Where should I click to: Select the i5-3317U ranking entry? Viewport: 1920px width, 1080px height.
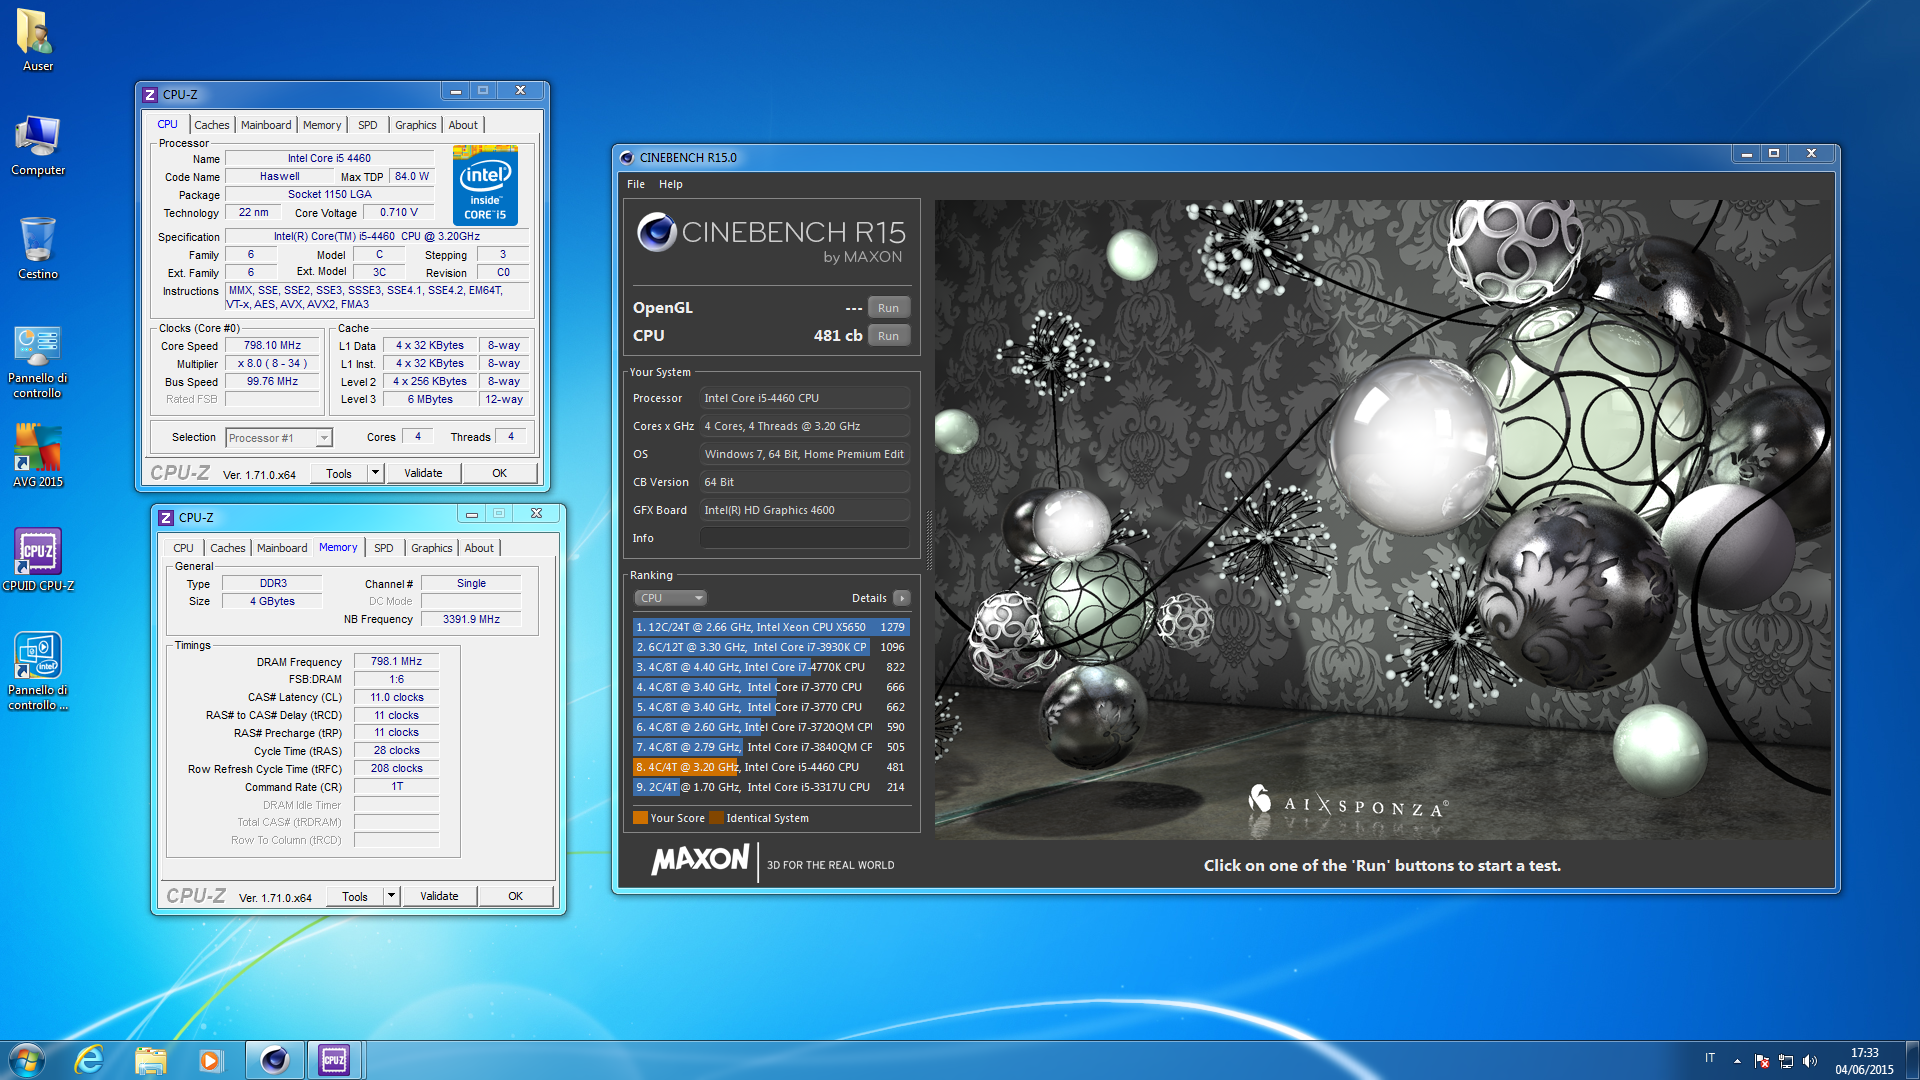click(770, 787)
